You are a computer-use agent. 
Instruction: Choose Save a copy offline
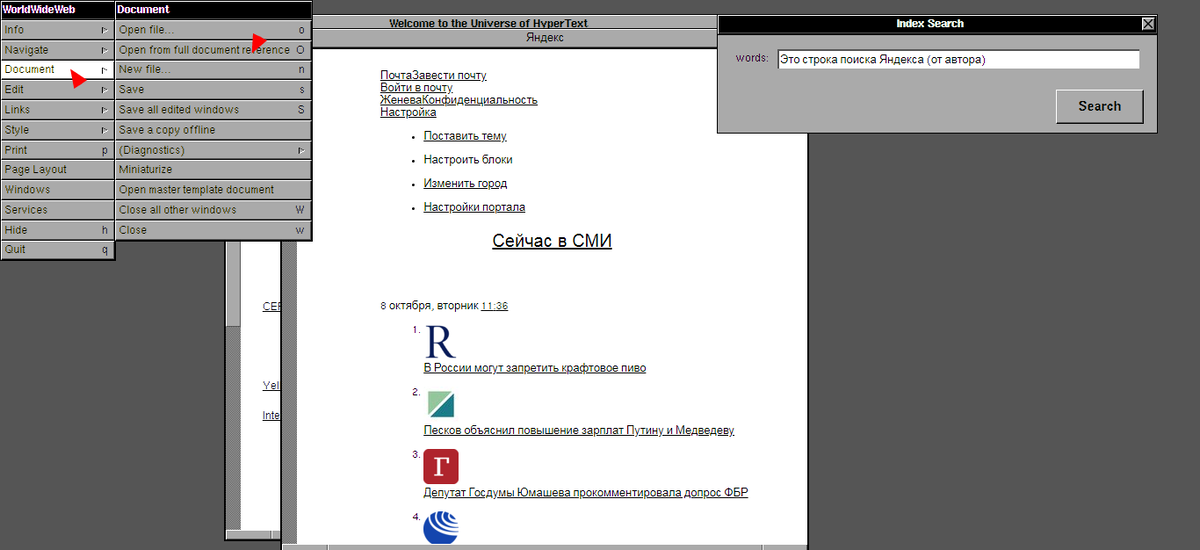pos(213,130)
